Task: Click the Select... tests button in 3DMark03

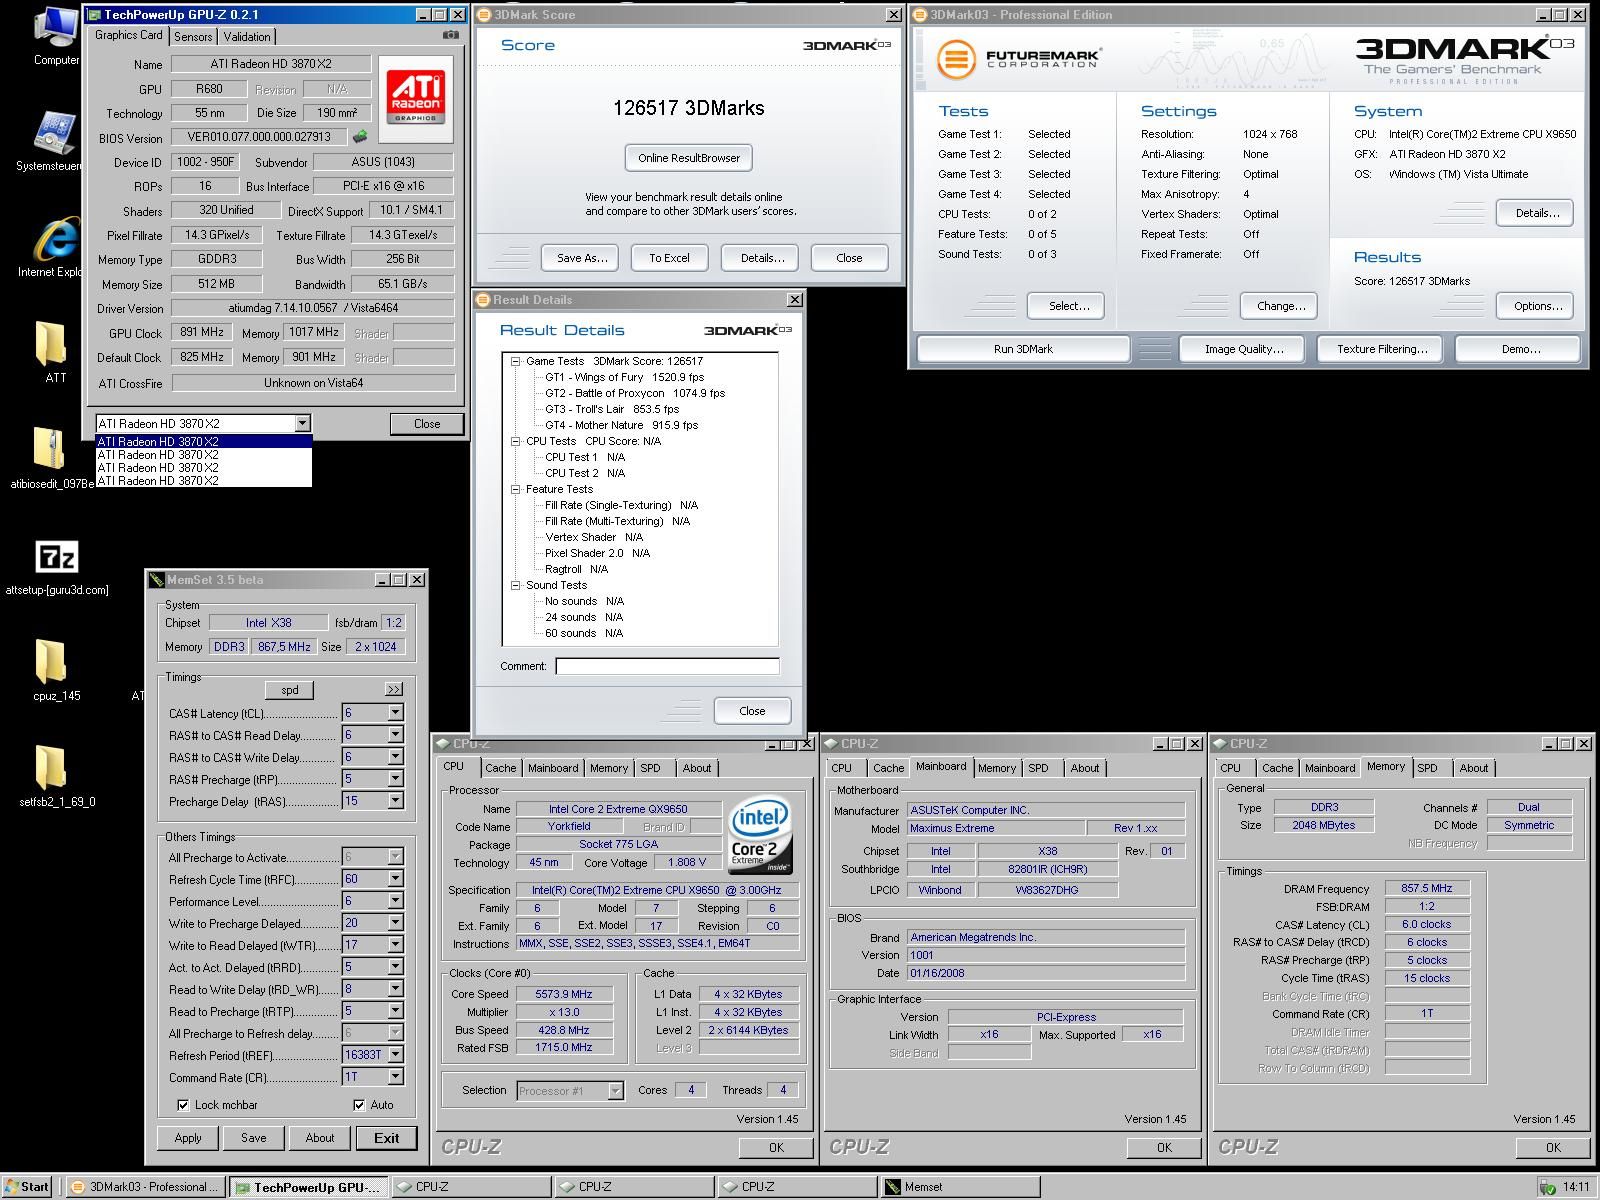Action: pyautogui.click(x=1068, y=306)
